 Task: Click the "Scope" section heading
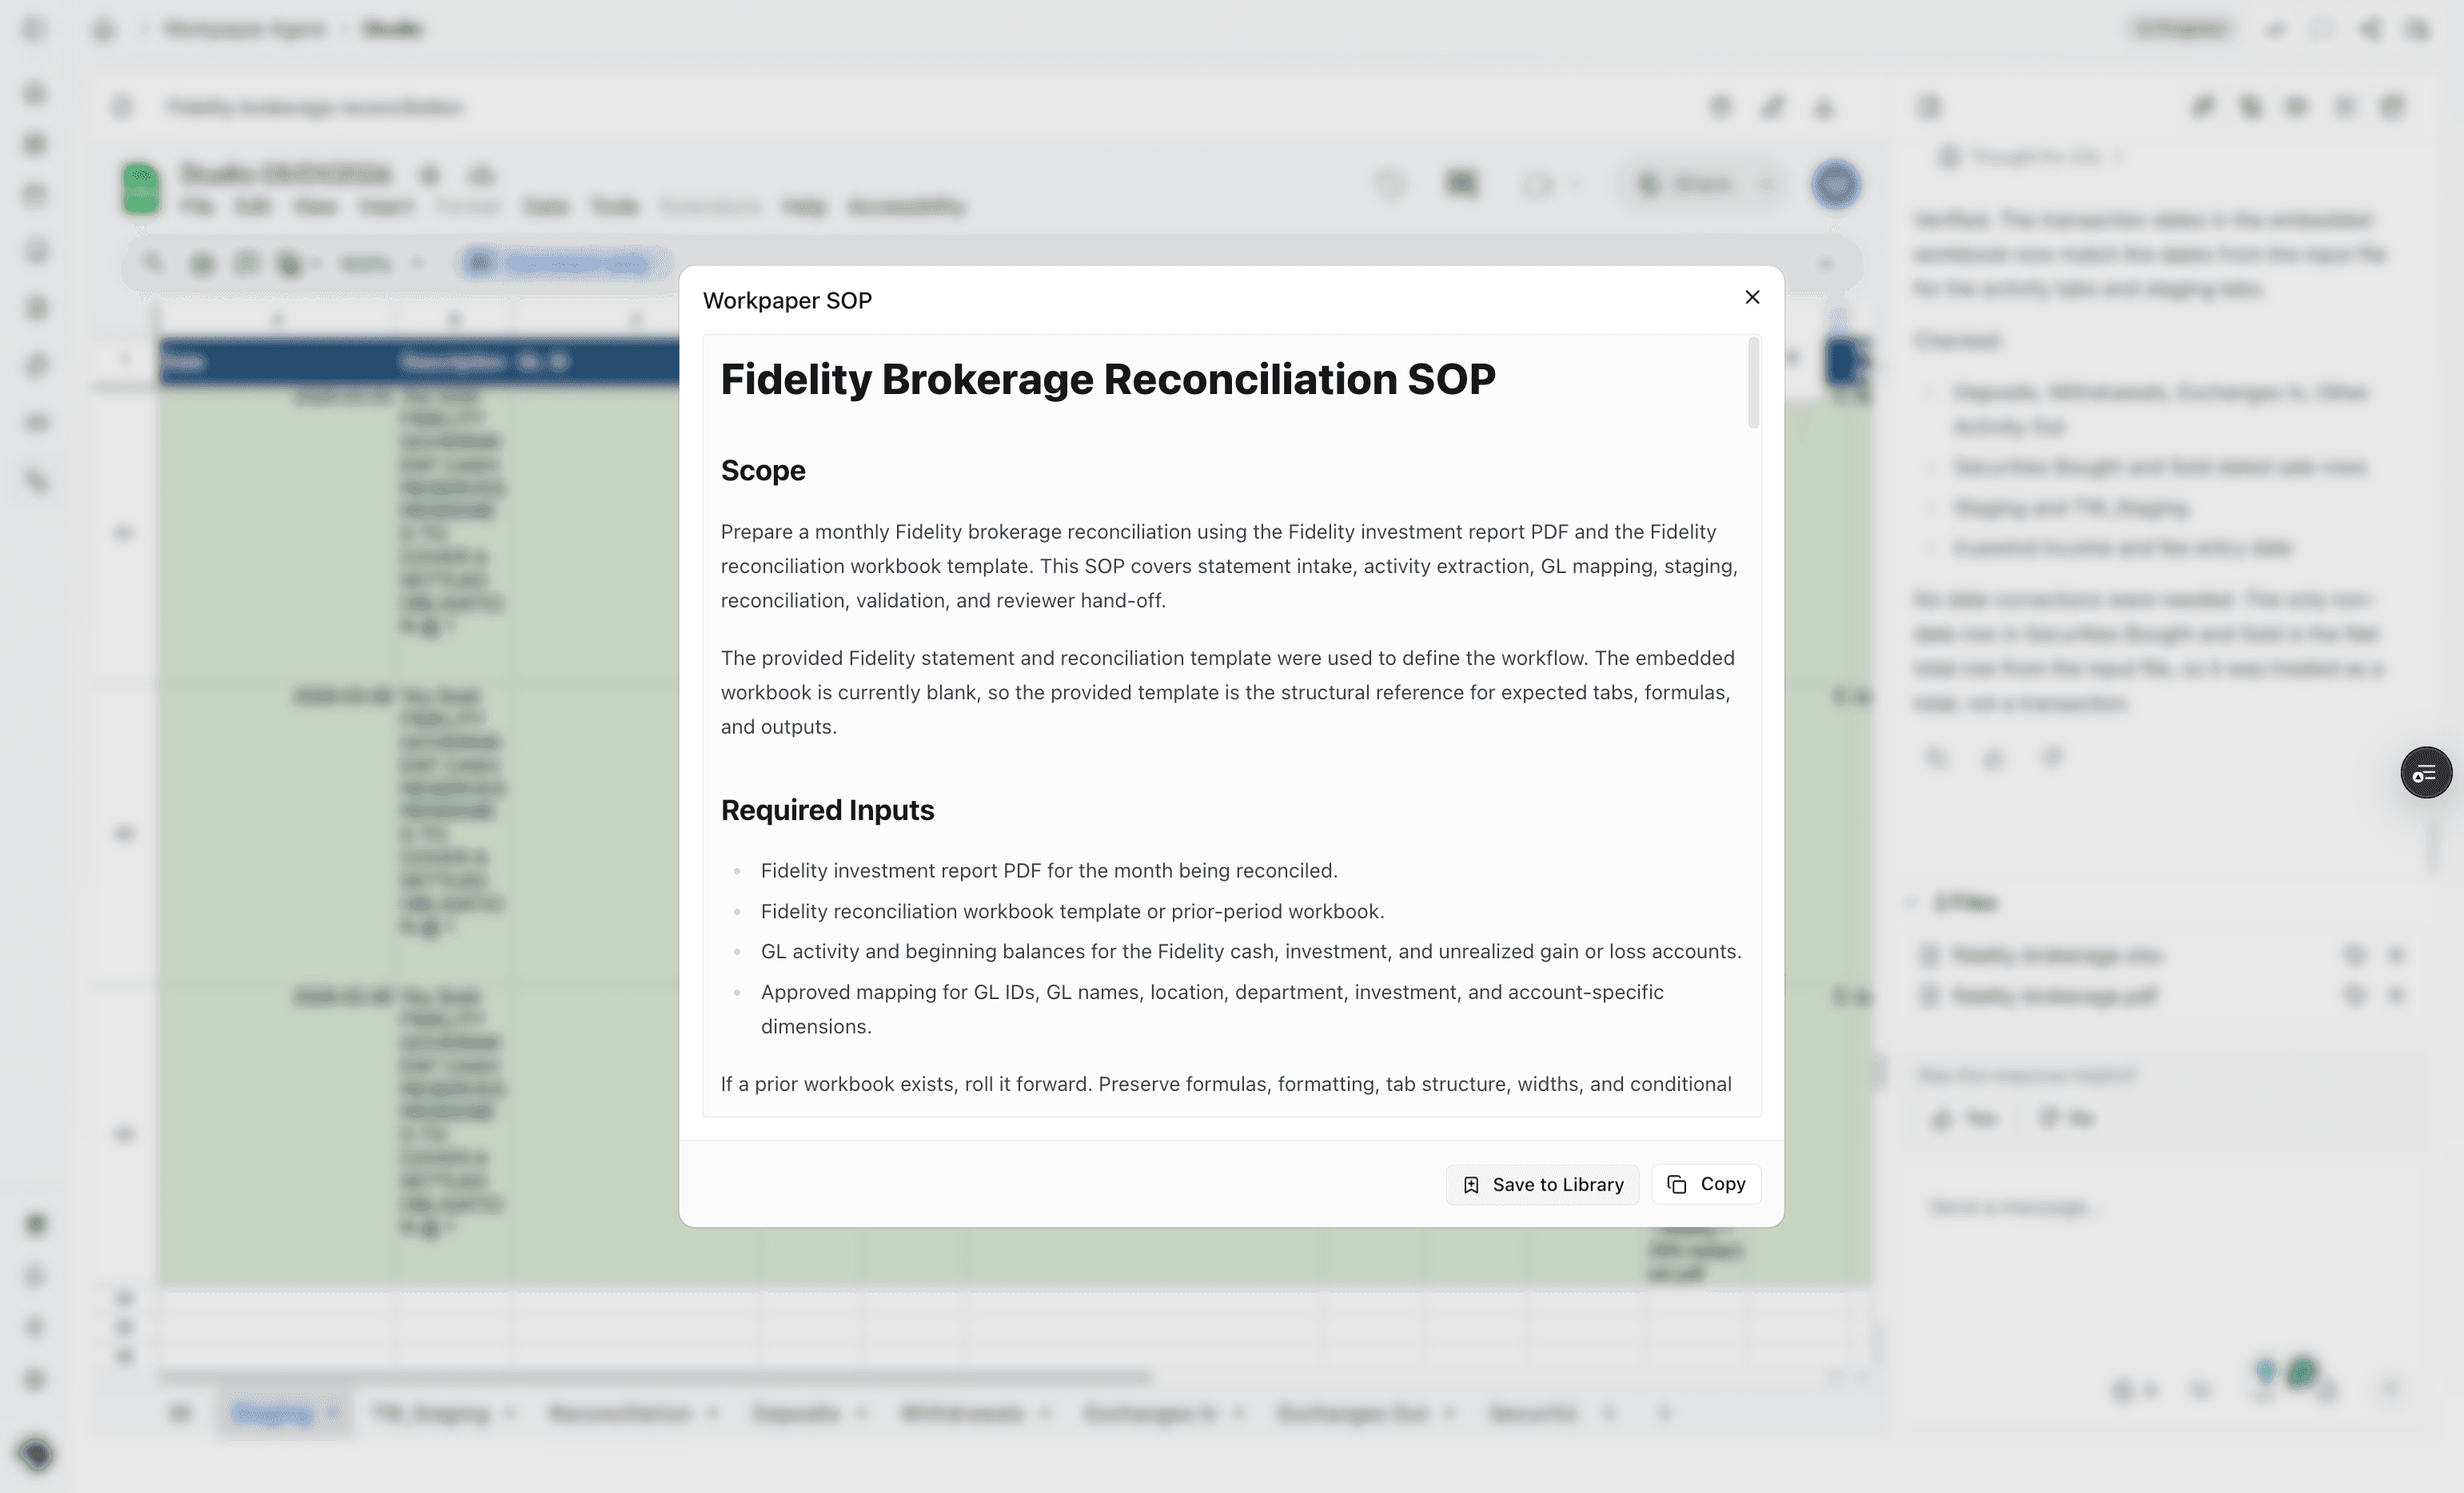[763, 470]
